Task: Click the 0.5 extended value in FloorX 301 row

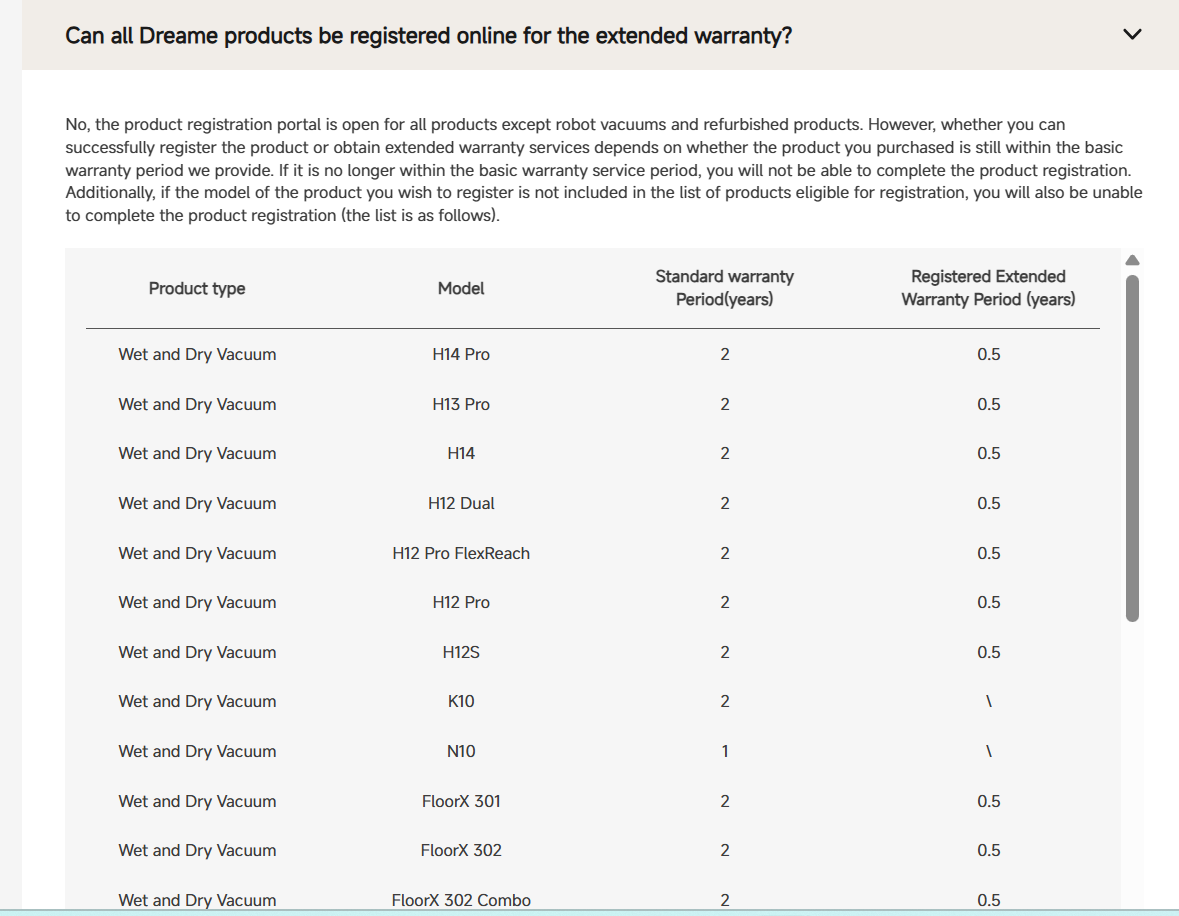Action: point(989,801)
